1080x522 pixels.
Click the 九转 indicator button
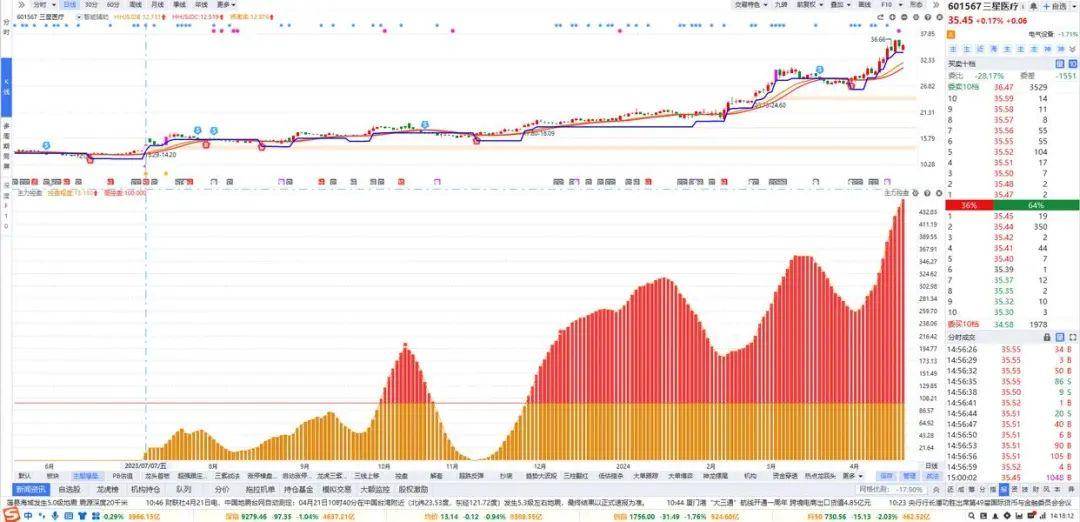(x=780, y=5)
